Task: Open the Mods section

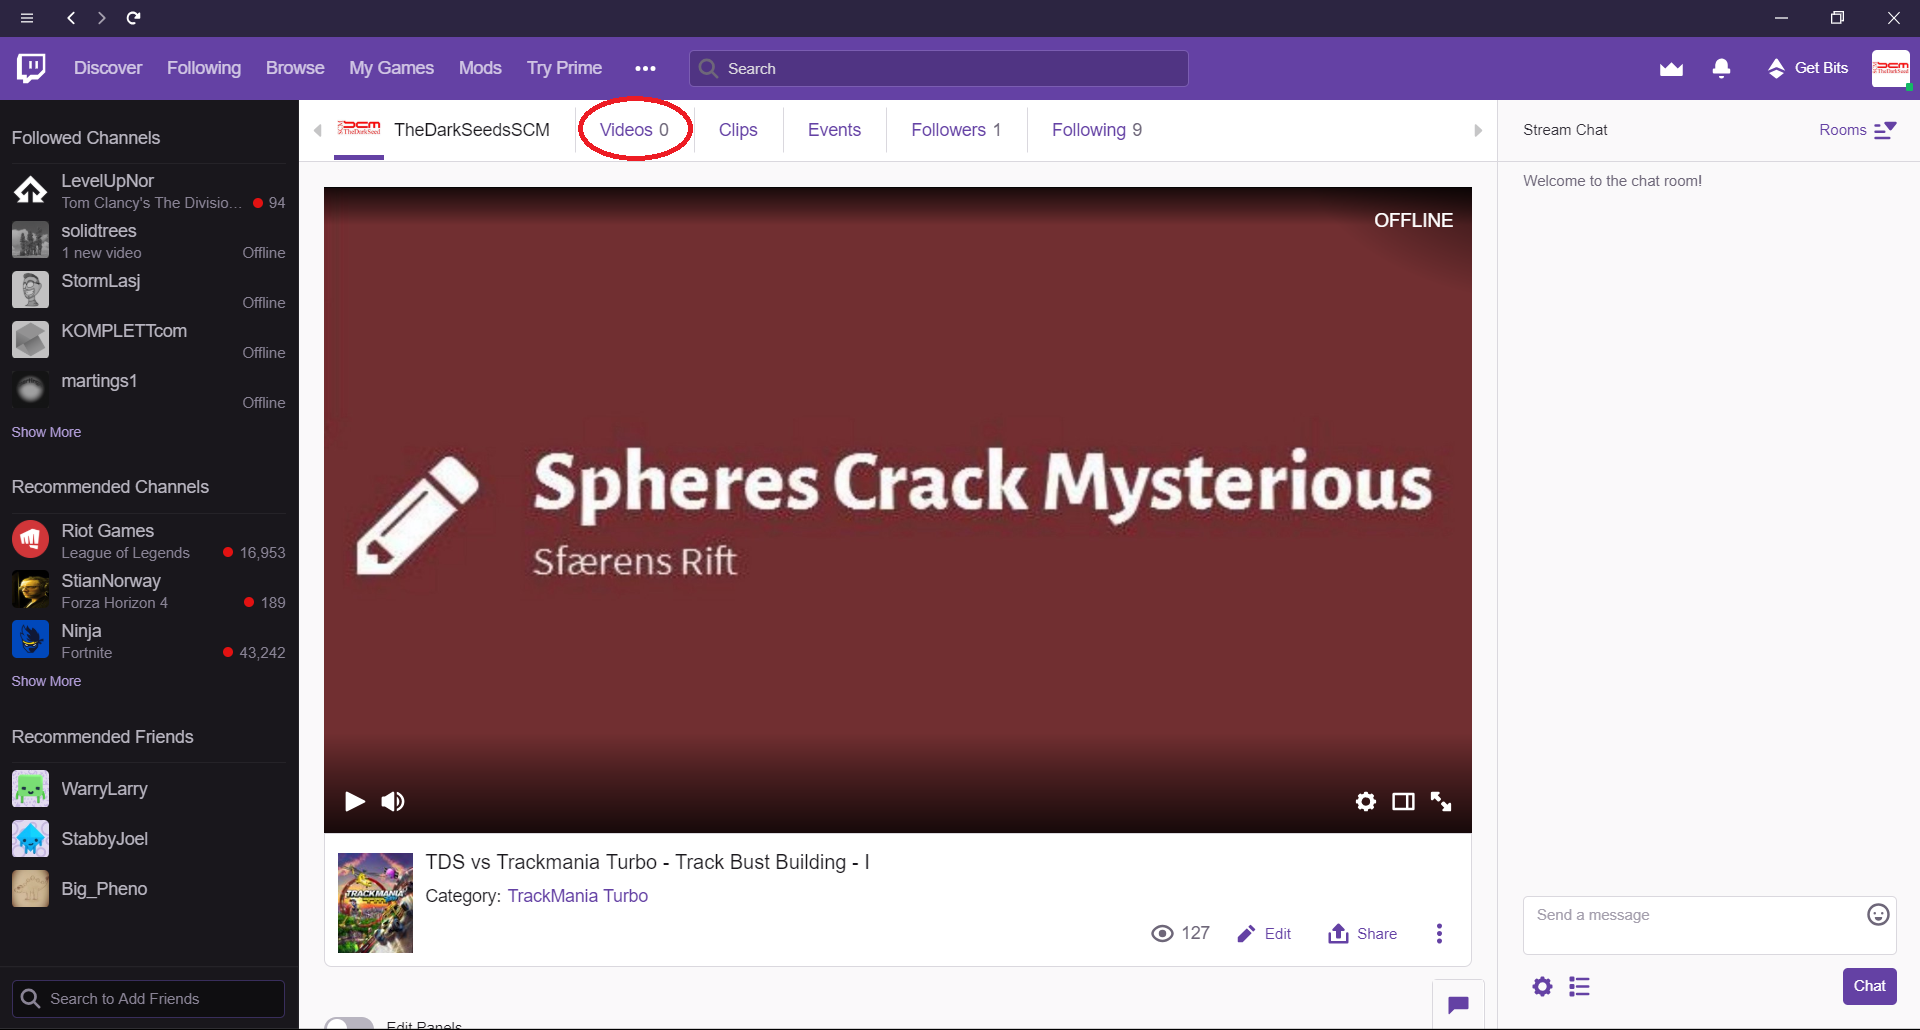Action: pos(480,68)
